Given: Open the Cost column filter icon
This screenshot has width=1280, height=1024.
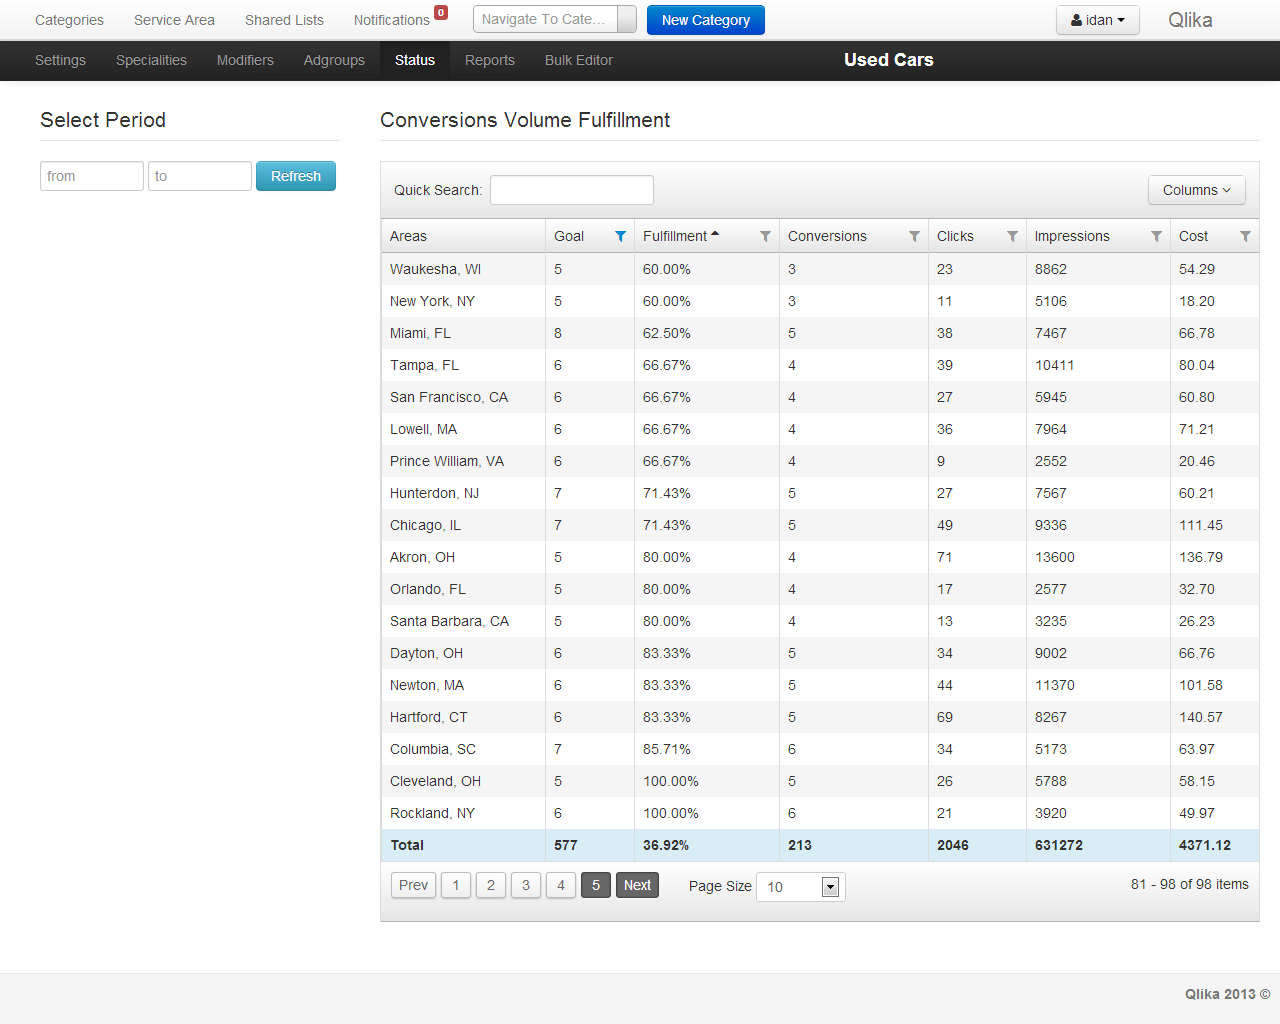Looking at the screenshot, I should coord(1245,236).
